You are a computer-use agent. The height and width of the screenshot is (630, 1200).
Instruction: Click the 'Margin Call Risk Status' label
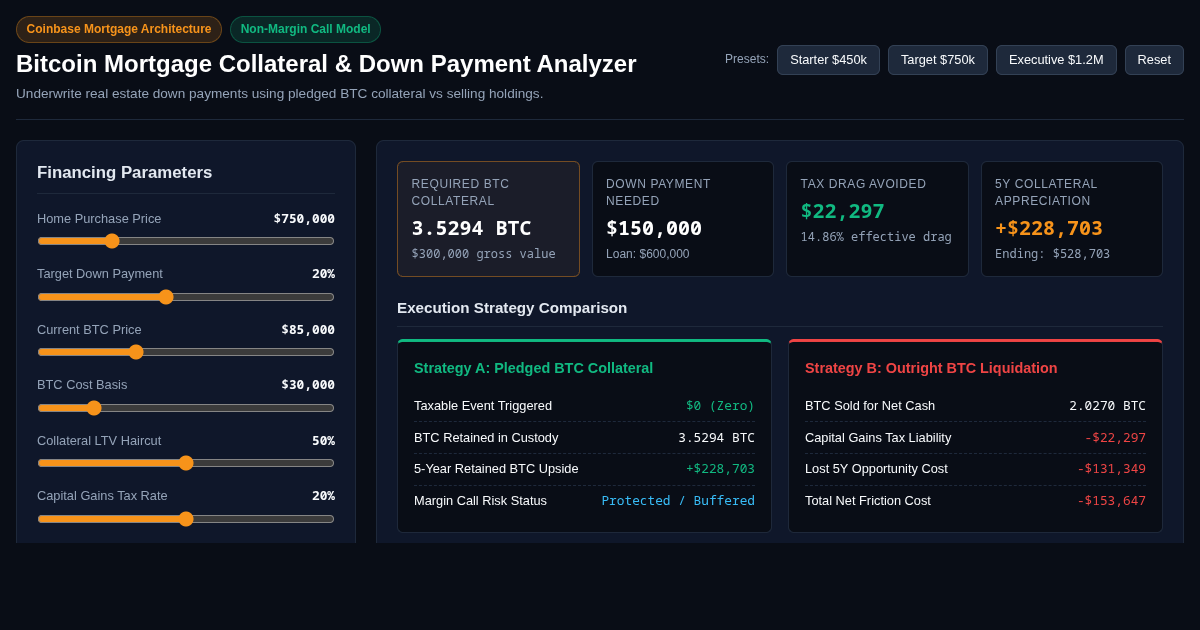coord(480,501)
